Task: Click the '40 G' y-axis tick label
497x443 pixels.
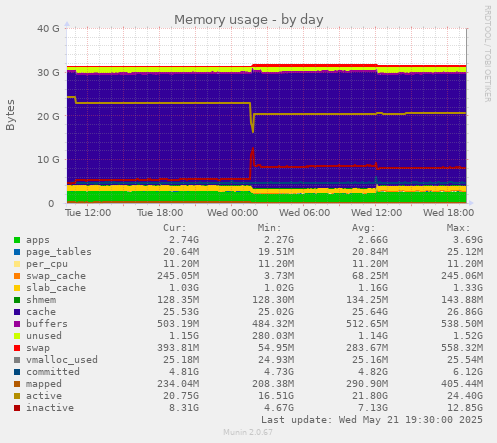Action: [x=48, y=29]
